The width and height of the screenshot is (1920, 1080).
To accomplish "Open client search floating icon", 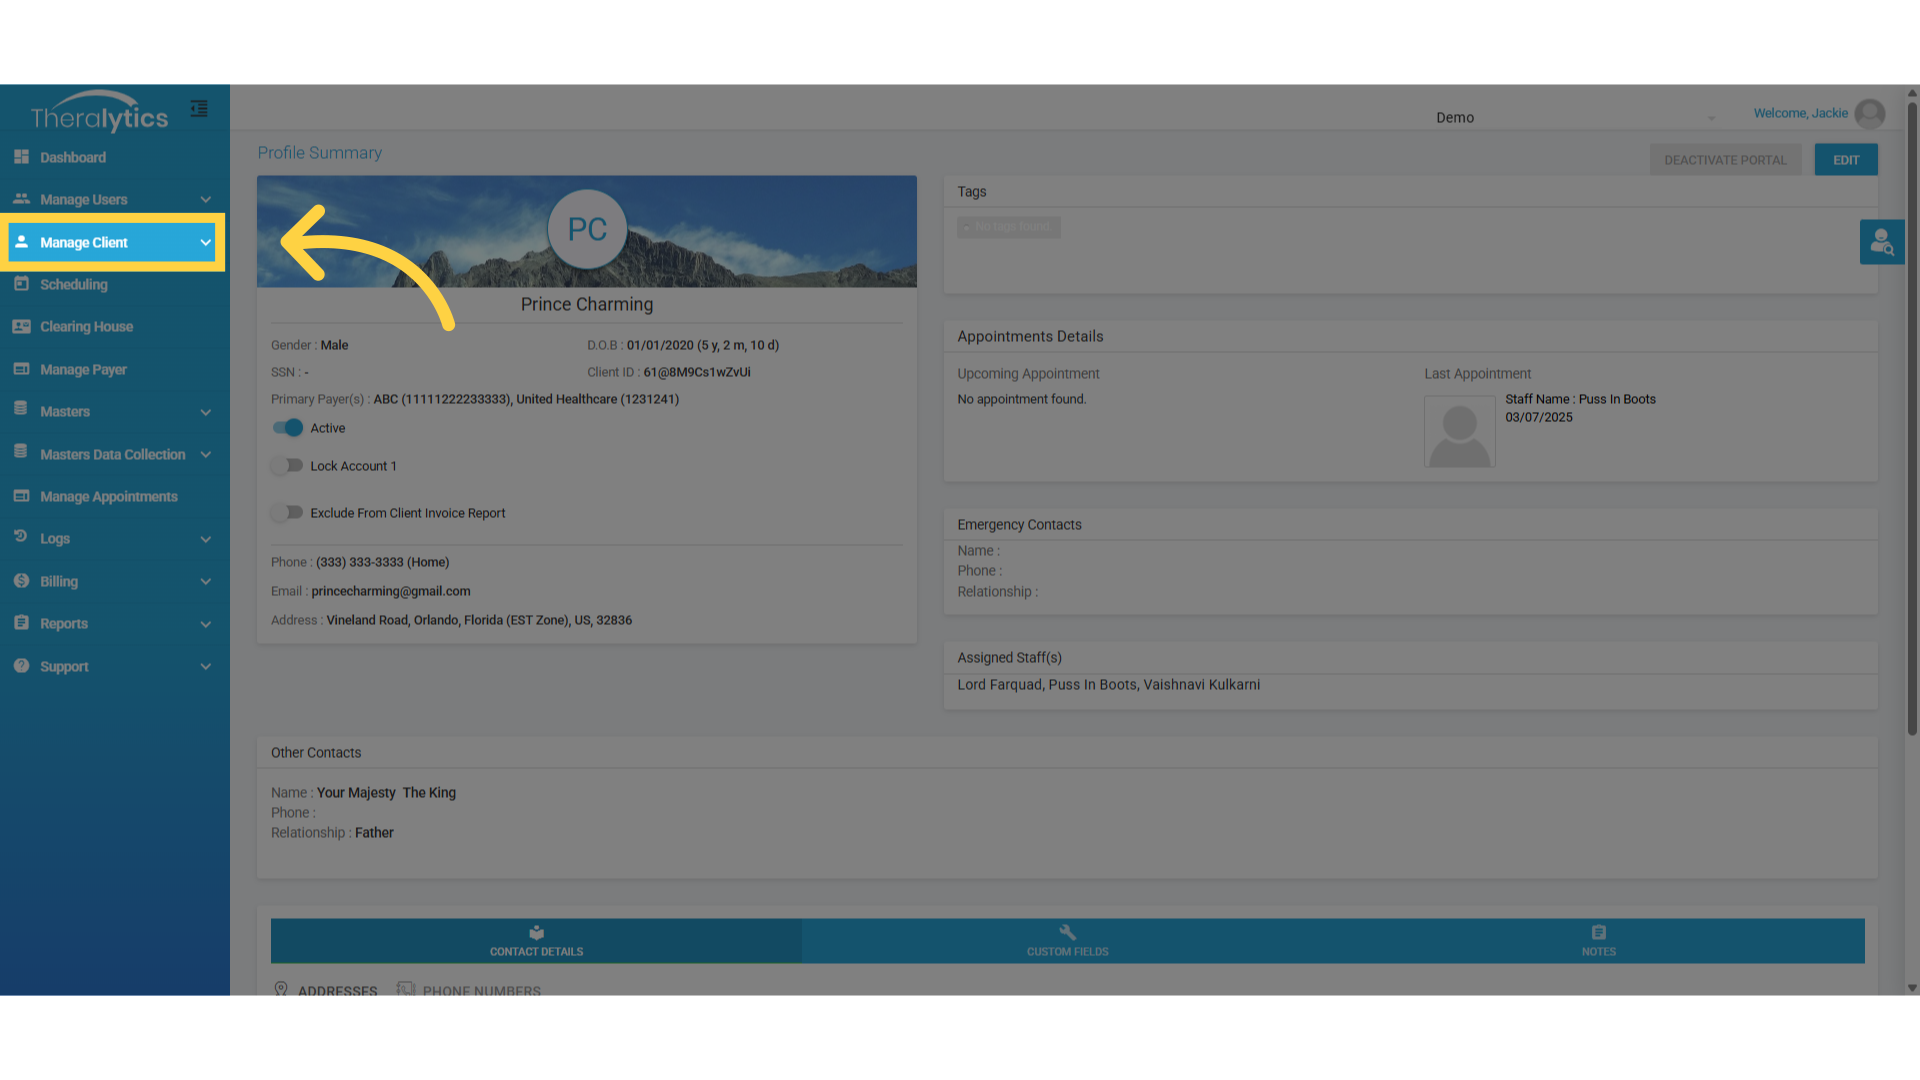I will 1881,242.
